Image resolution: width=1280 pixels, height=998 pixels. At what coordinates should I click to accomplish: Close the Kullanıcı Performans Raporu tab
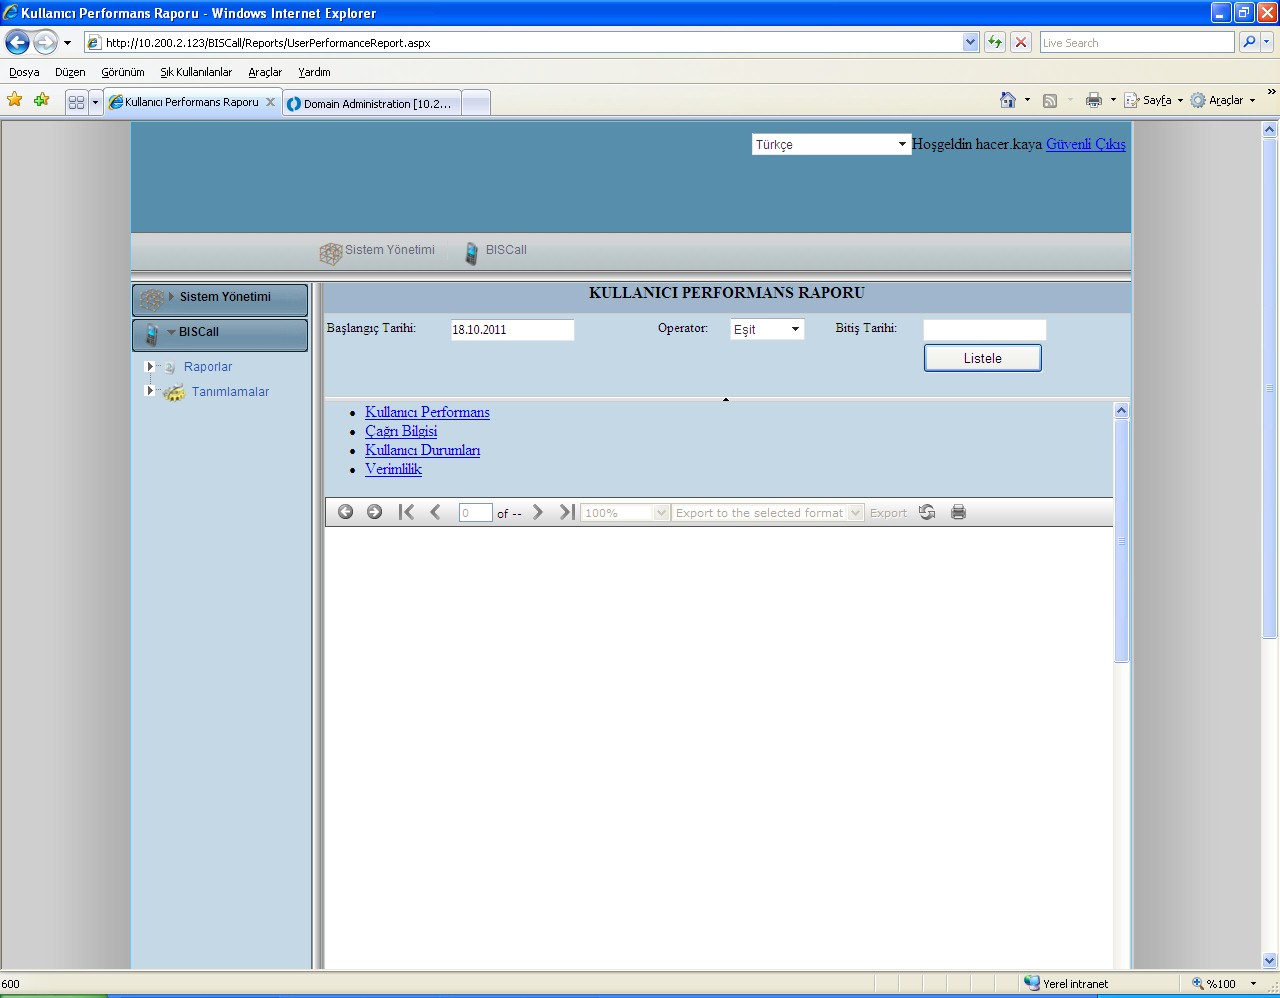tap(270, 102)
